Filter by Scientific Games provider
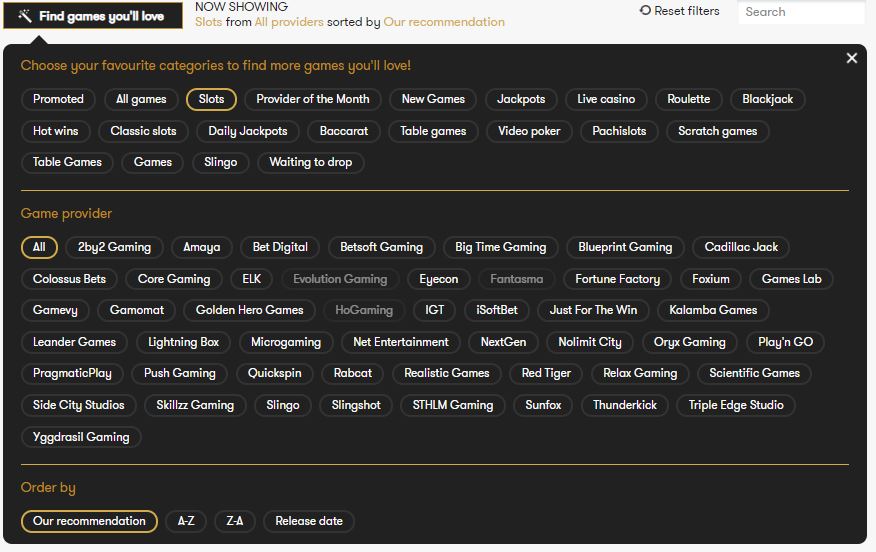This screenshot has height=552, width=876. [x=754, y=373]
